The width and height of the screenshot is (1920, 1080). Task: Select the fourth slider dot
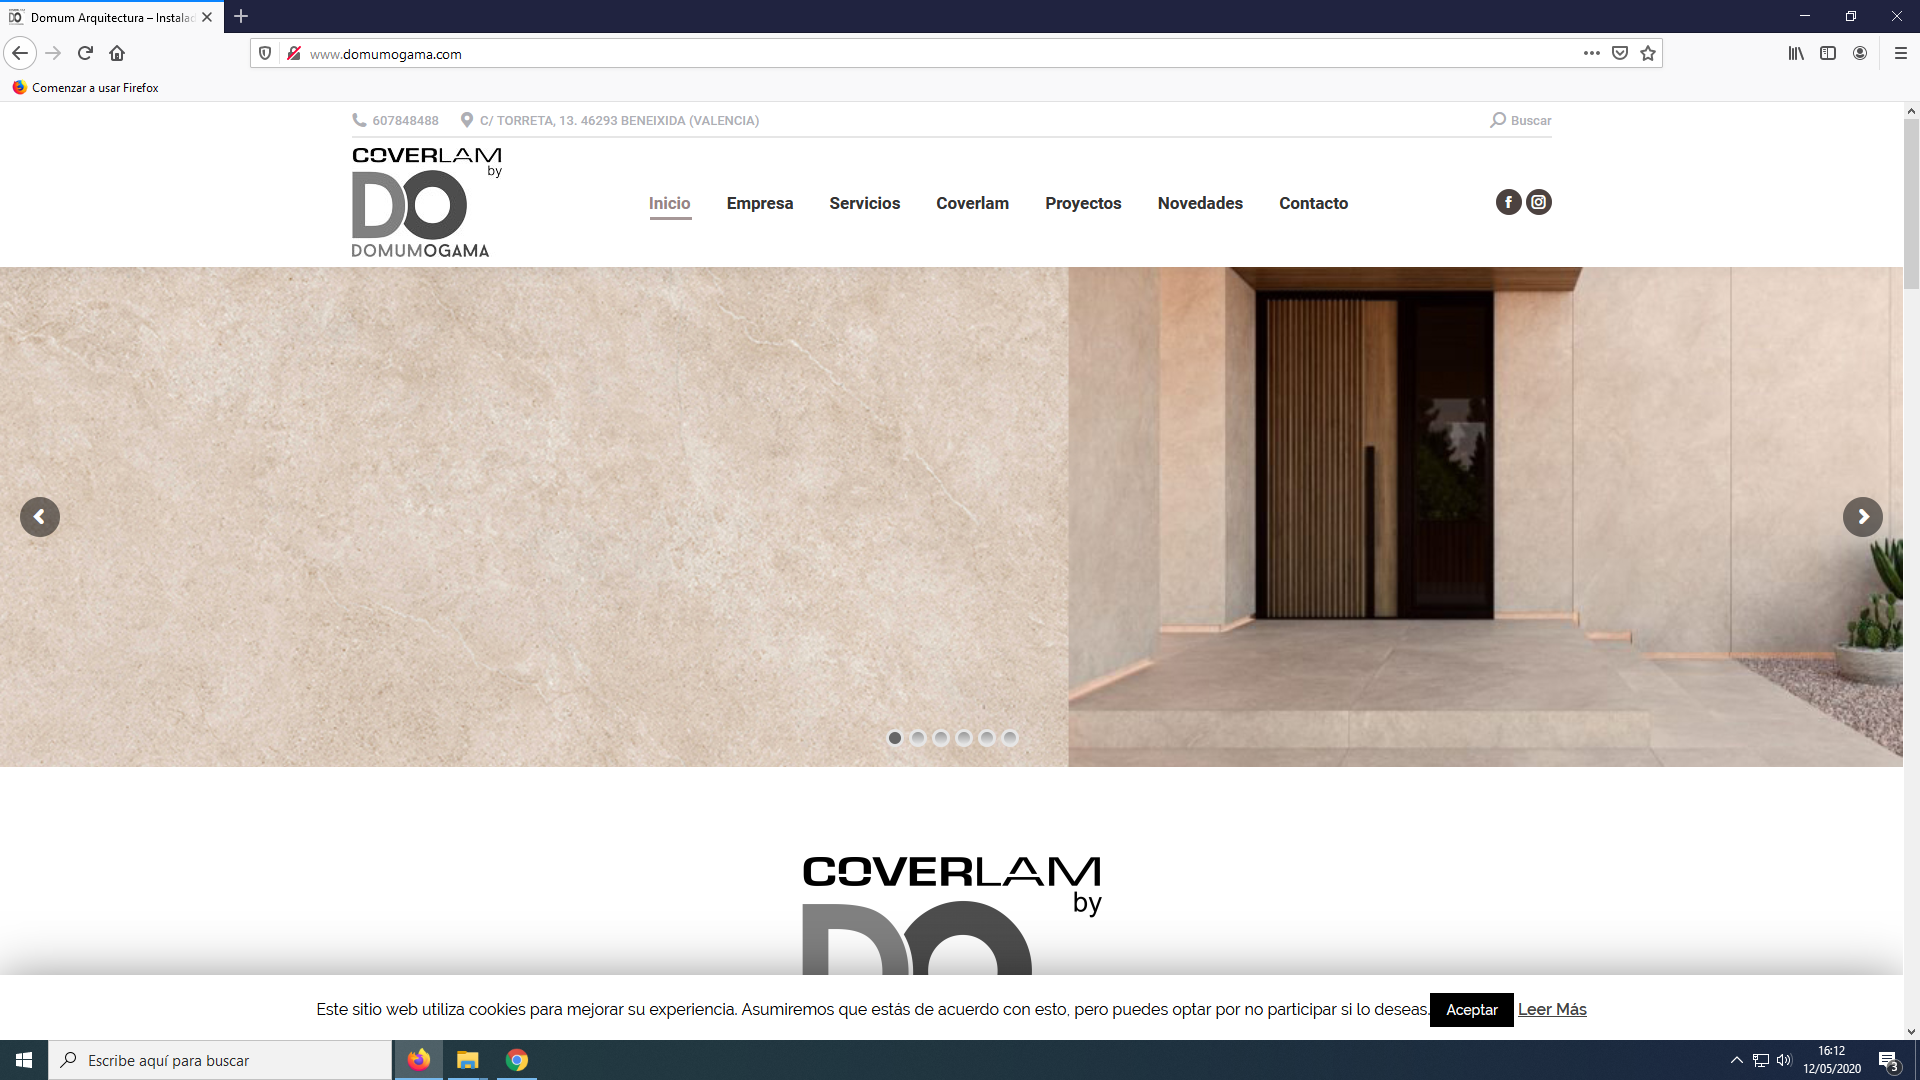(964, 738)
